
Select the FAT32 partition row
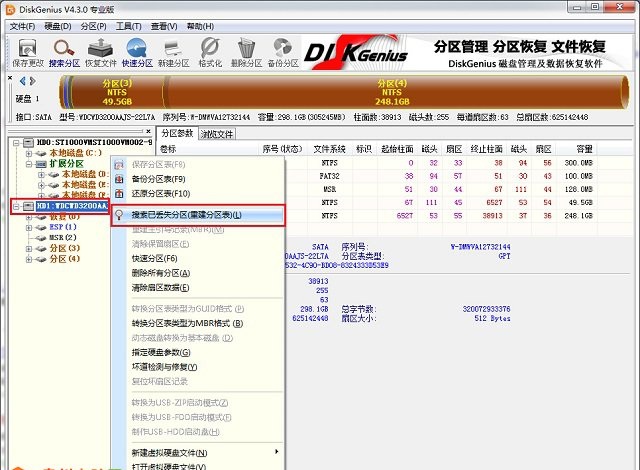(x=439, y=176)
